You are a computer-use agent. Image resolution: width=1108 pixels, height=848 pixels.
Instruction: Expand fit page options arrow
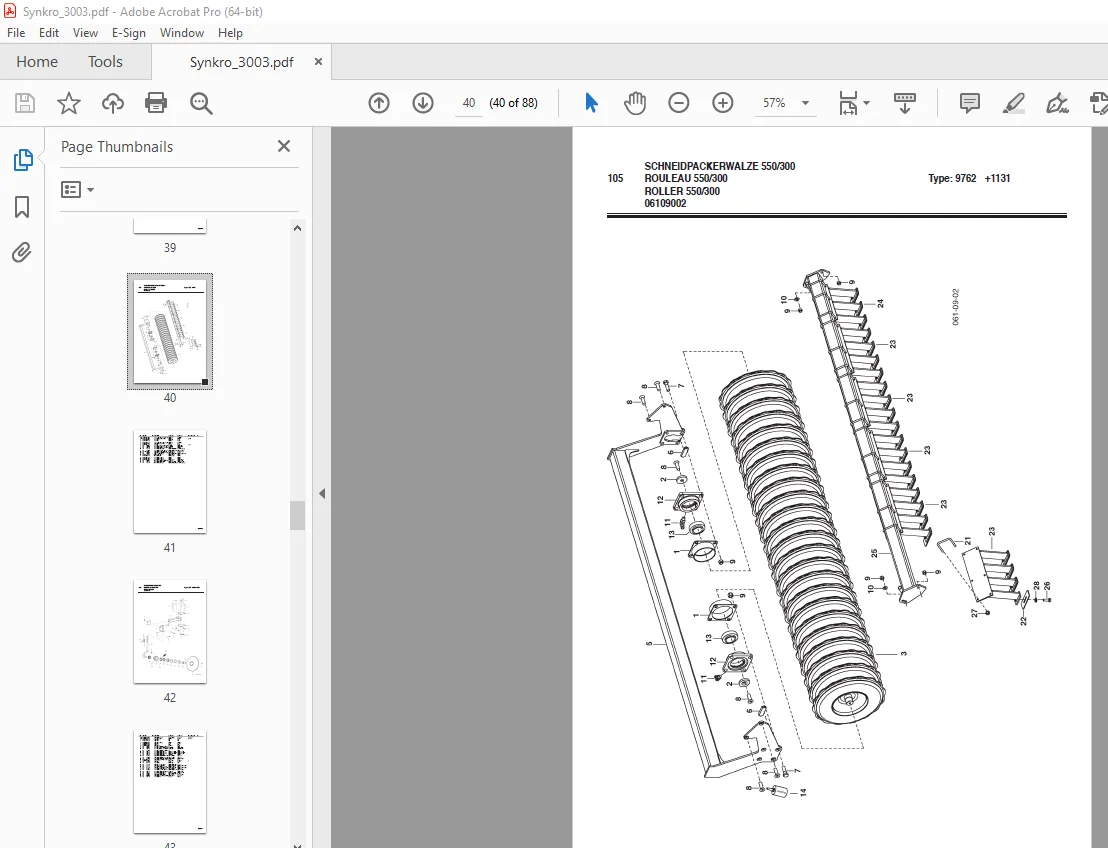click(866, 103)
